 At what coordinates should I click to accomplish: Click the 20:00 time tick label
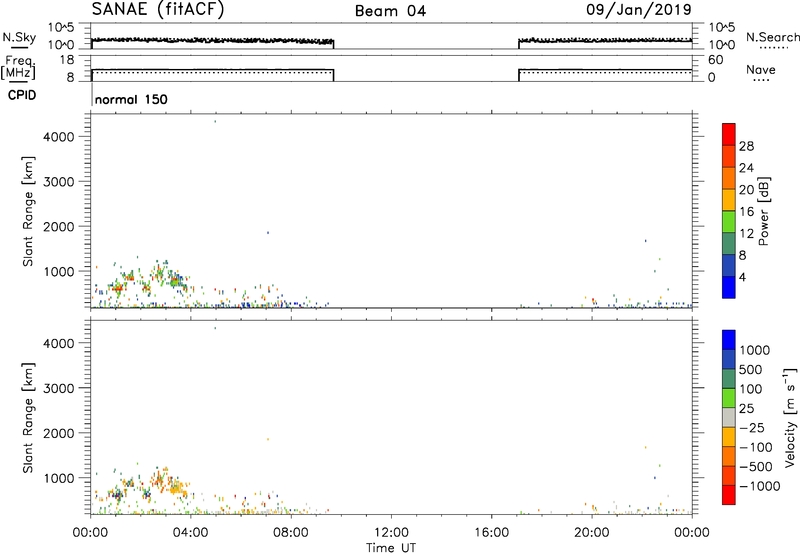coord(591,533)
